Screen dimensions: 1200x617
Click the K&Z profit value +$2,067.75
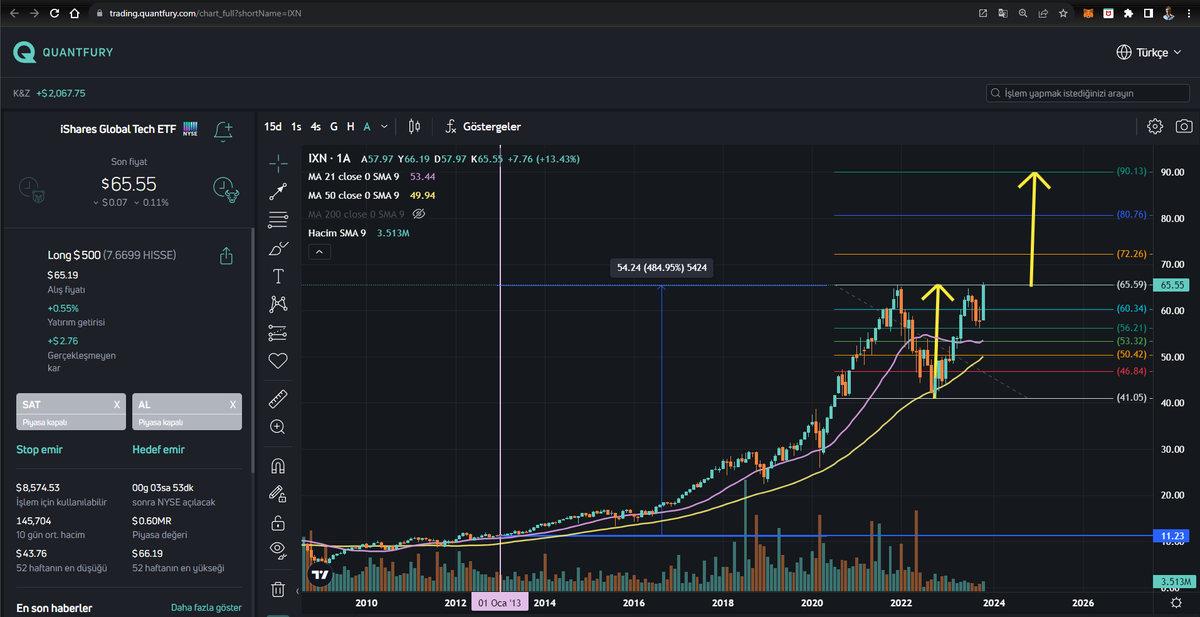[x=61, y=93]
